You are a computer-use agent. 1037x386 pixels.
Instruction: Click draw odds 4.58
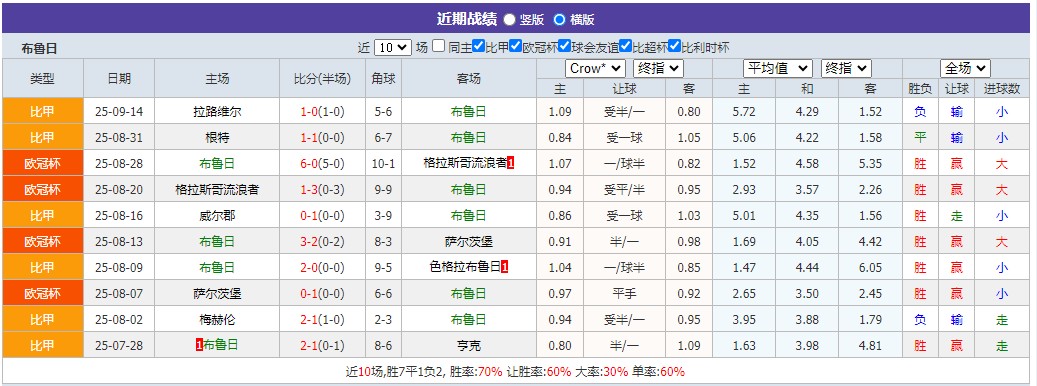coord(808,163)
